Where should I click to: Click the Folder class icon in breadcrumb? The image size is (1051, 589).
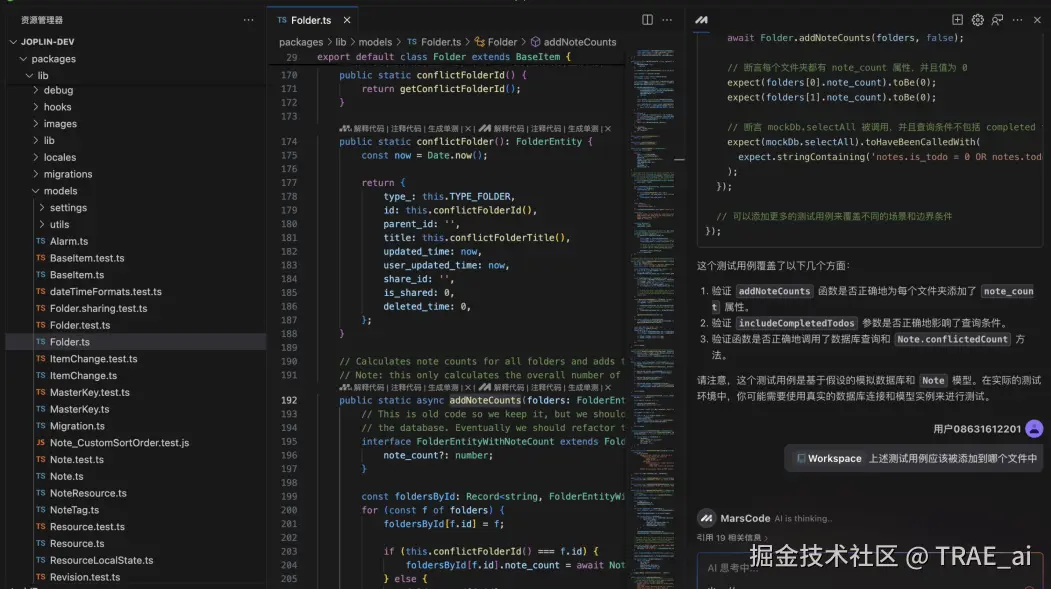click(479, 42)
